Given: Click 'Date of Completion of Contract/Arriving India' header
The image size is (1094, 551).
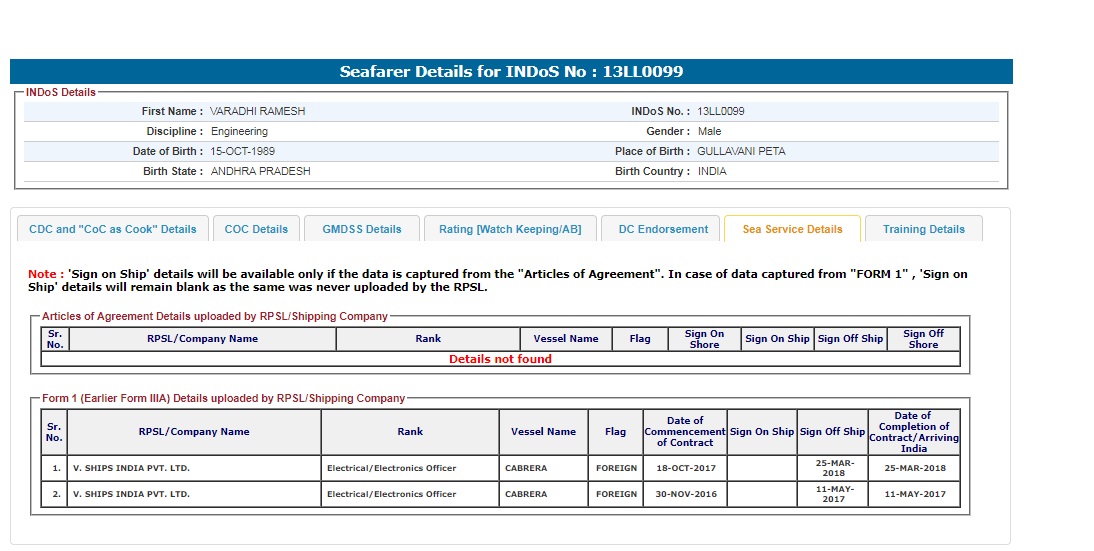Looking at the screenshot, I should (913, 431).
